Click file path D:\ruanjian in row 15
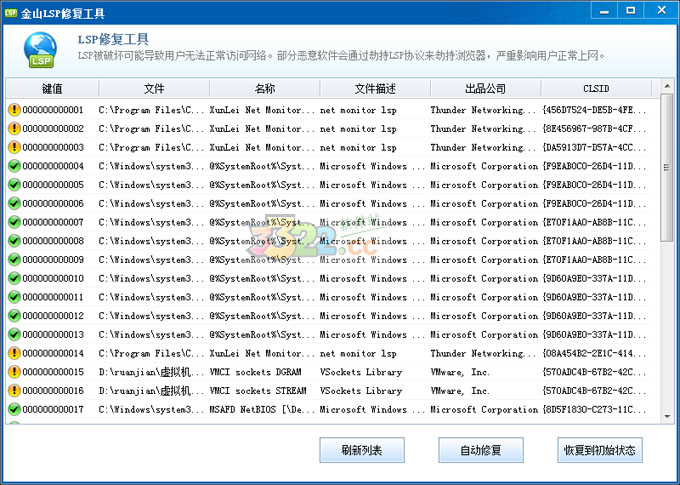The width and height of the screenshot is (680, 485). [x=151, y=372]
